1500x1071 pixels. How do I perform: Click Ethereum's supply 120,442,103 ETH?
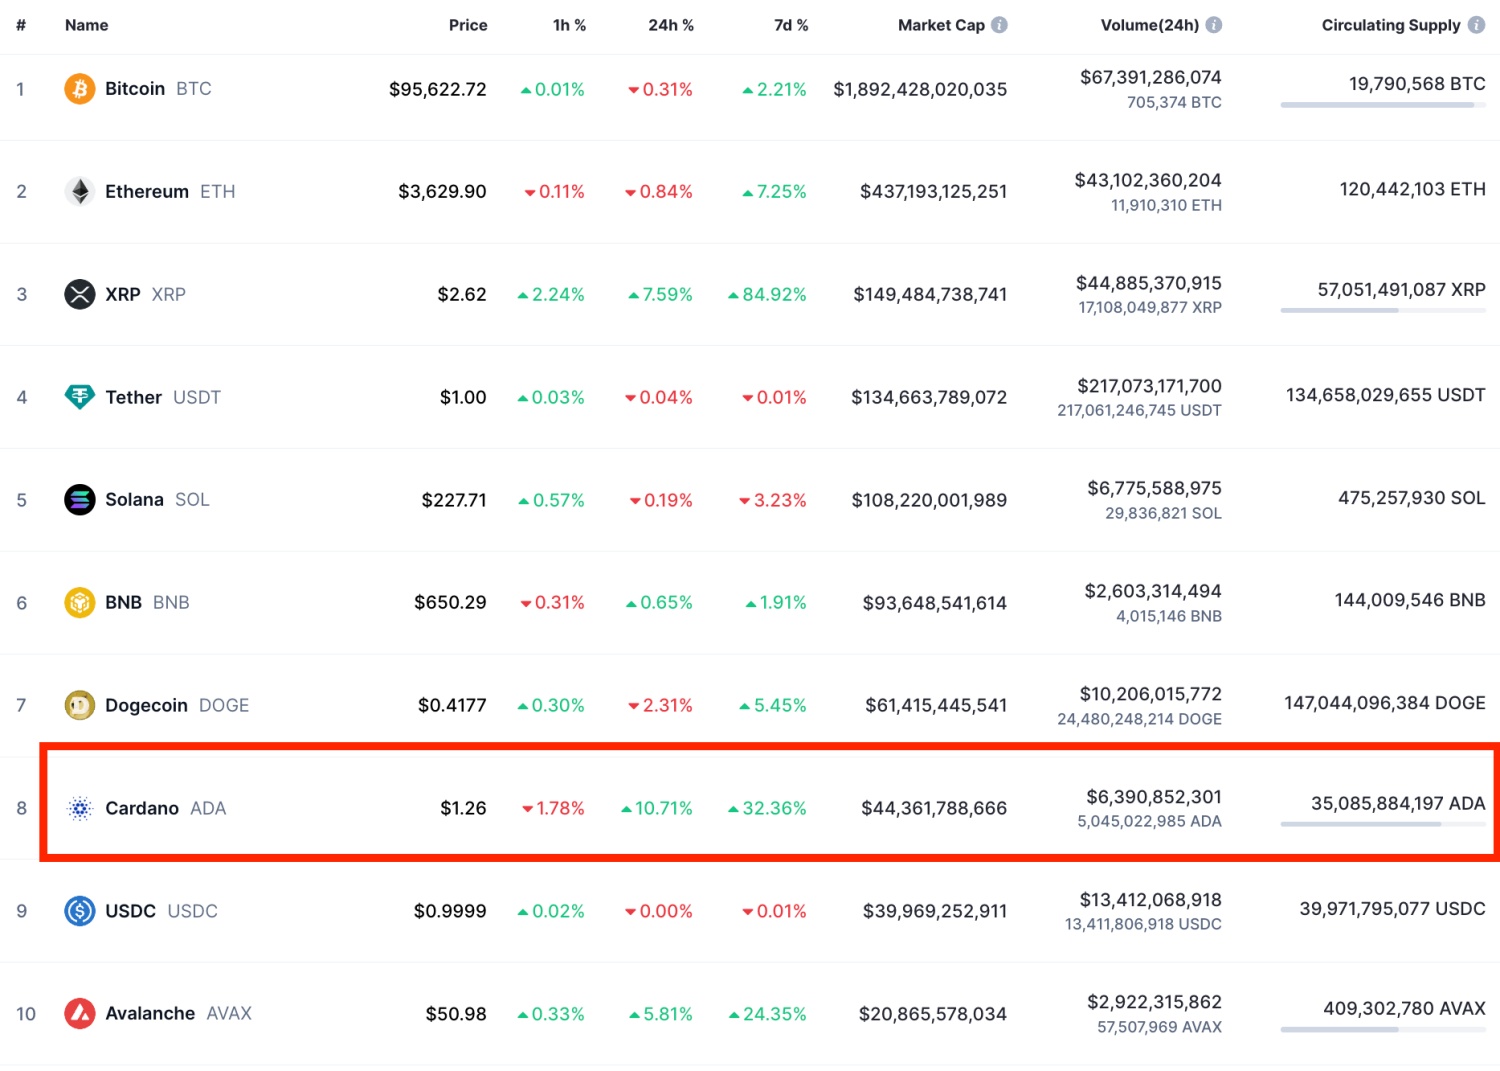pos(1413,189)
